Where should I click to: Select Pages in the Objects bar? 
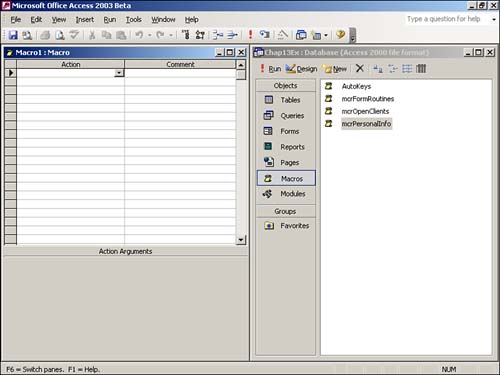pos(286,162)
